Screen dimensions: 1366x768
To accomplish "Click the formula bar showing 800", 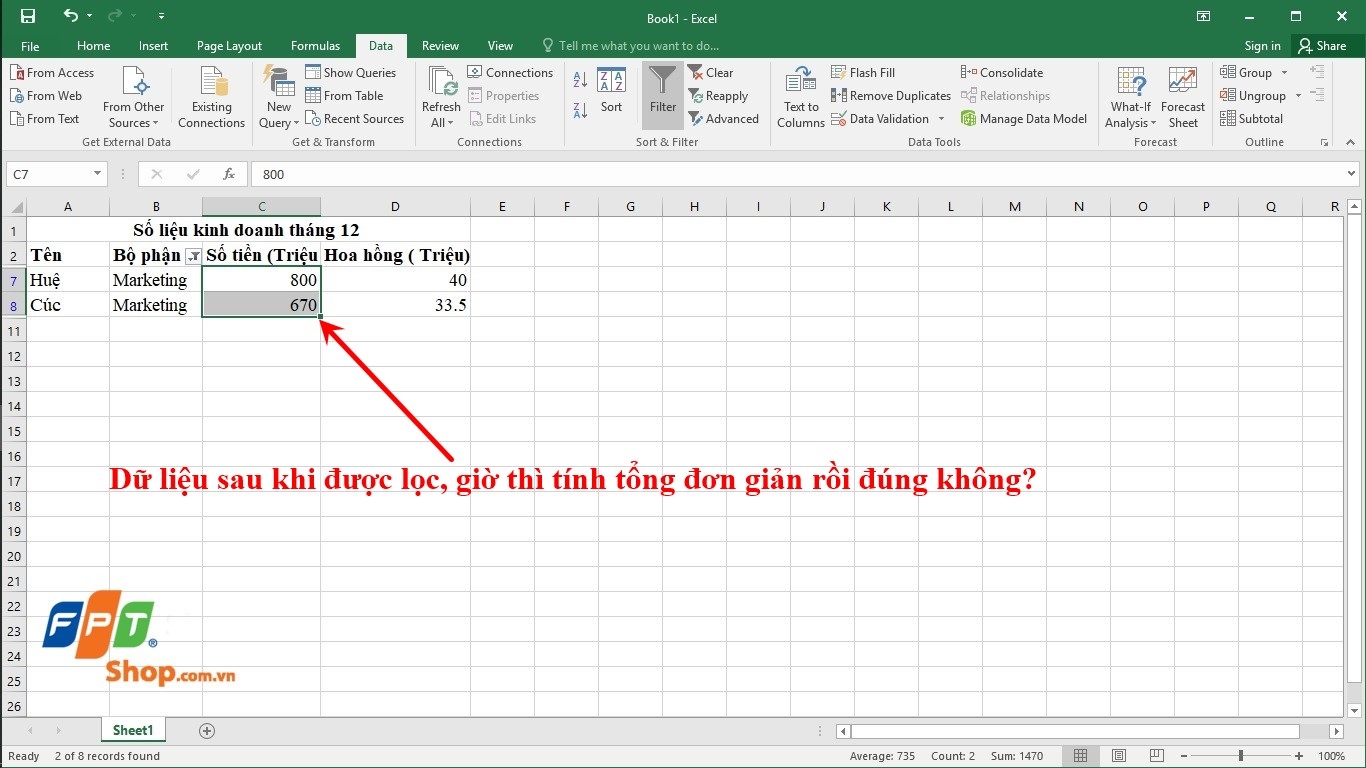I will [797, 174].
